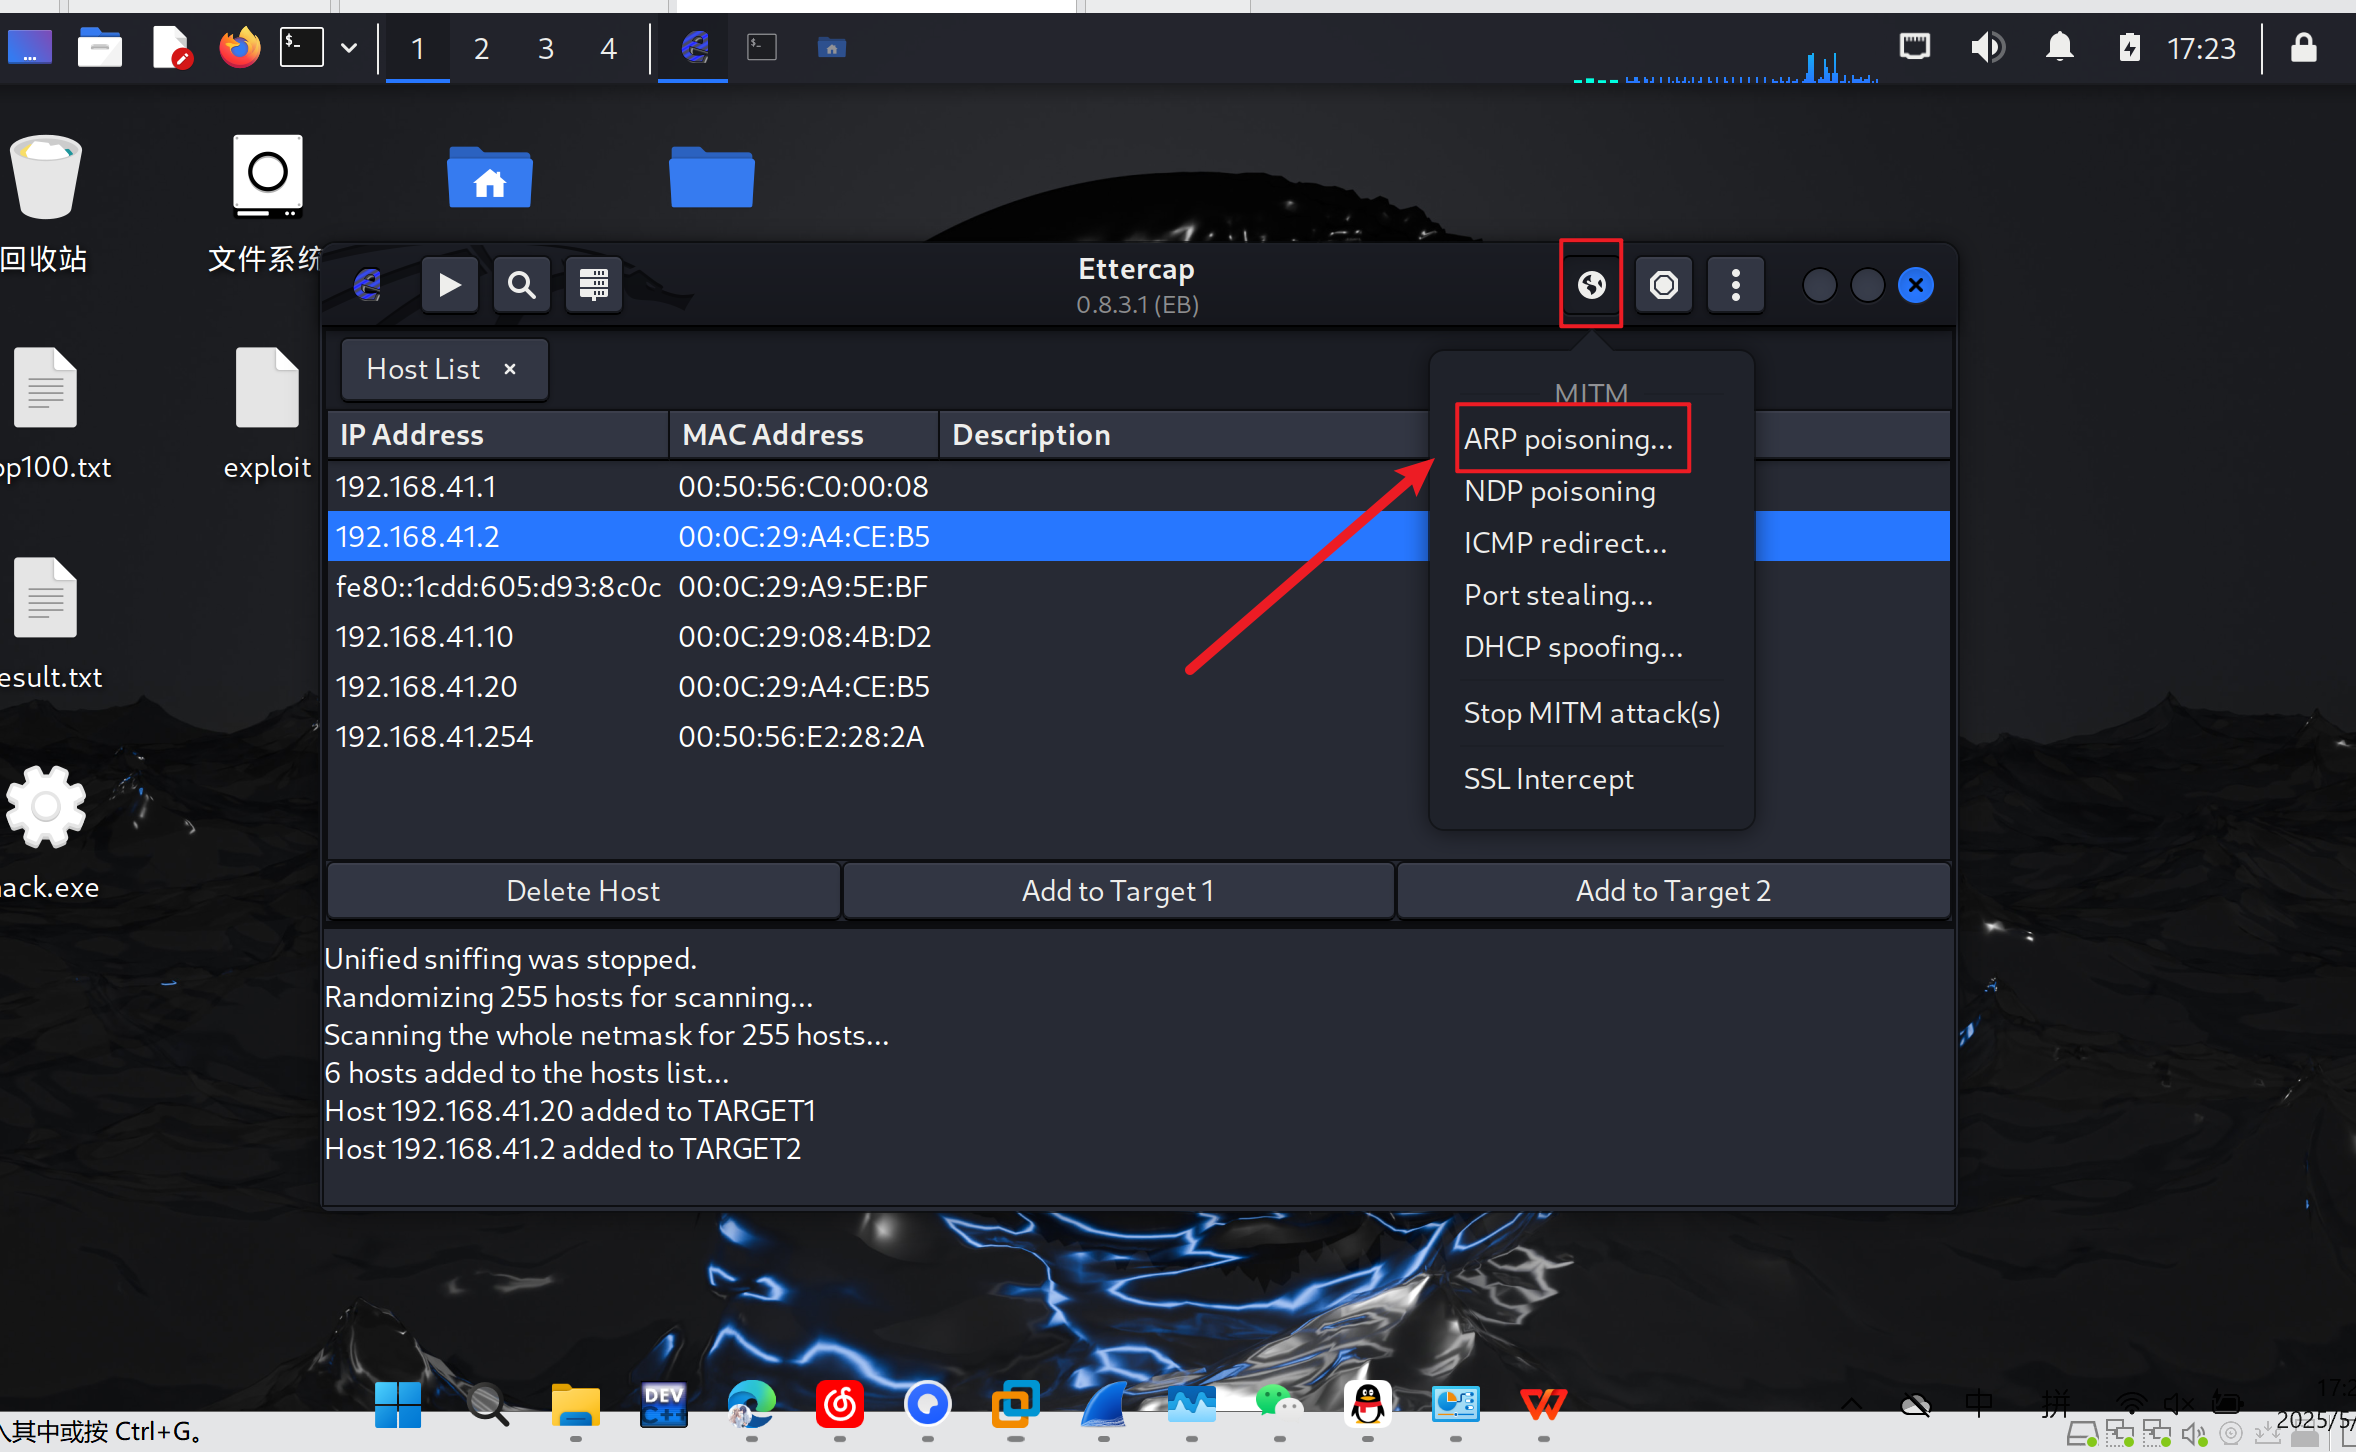
Task: Click the volume speaker icon
Action: pos(1987,47)
